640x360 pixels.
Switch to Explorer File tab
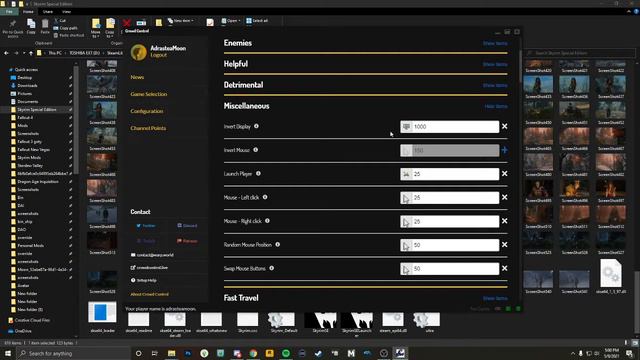tap(9, 12)
